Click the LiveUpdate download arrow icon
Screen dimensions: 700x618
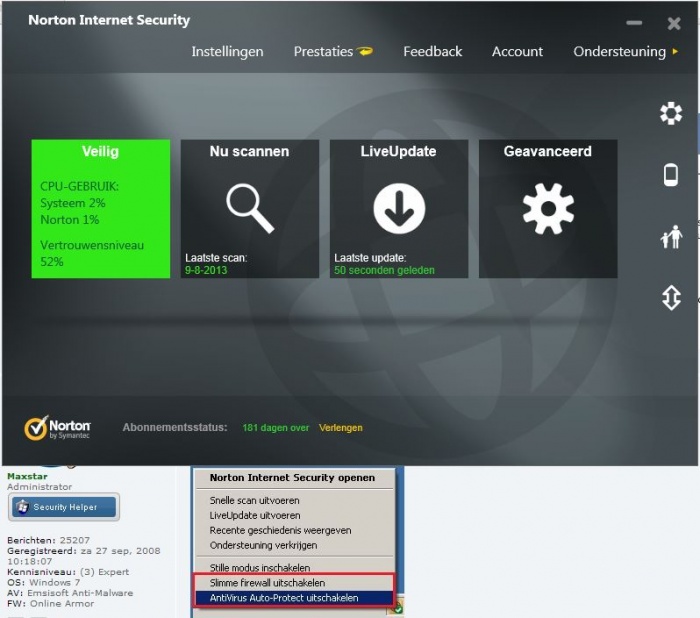coord(399,209)
